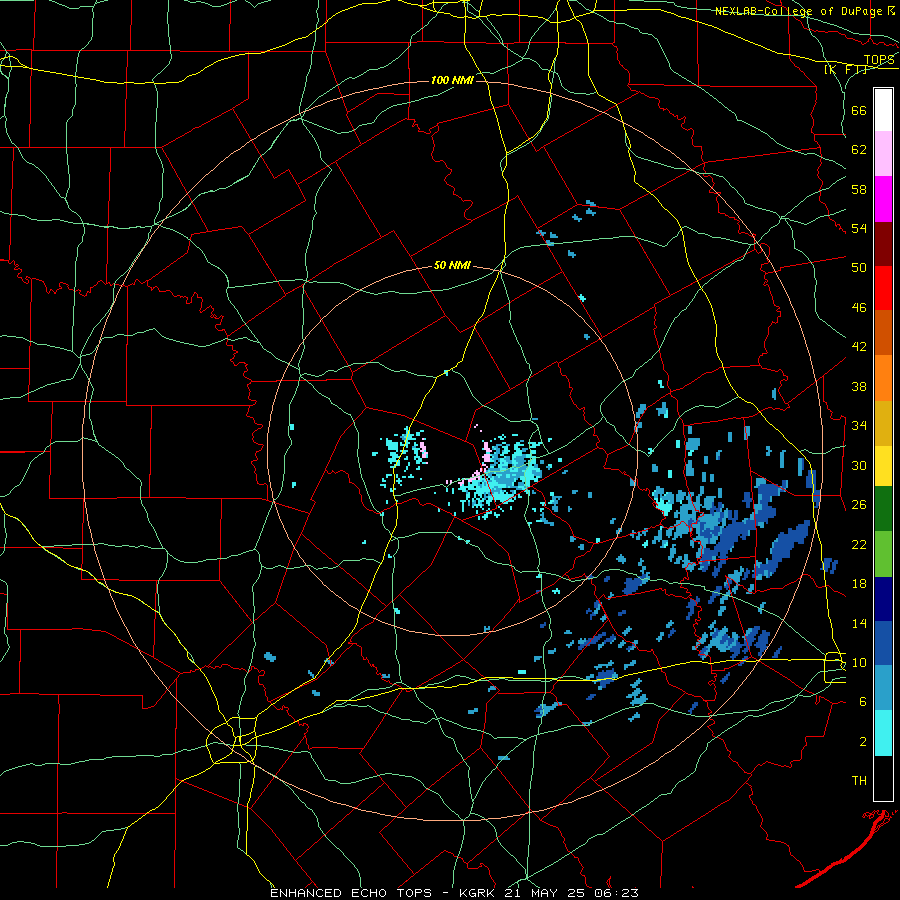
Task: Click the medium blue legend swatch
Action: tap(883, 643)
